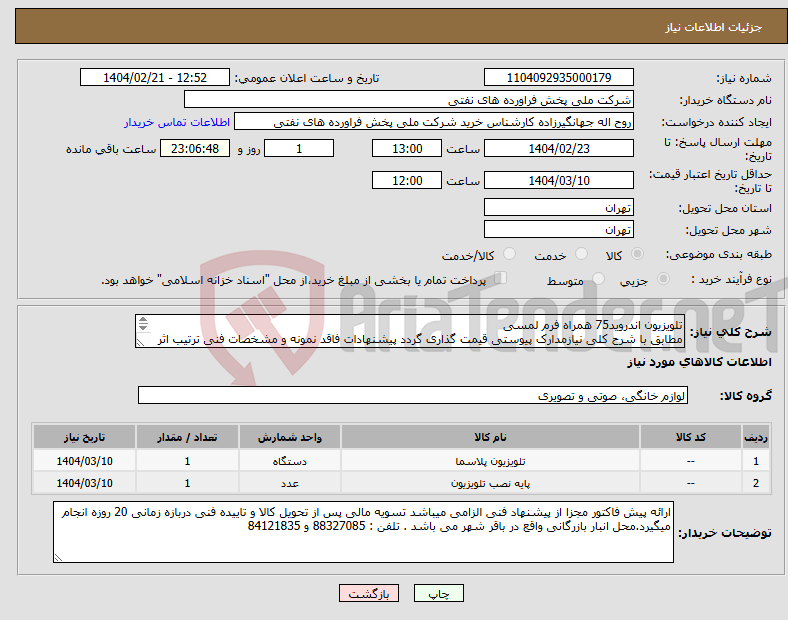Select the کالا radio button
The height and width of the screenshot is (620, 788).
click(637, 254)
